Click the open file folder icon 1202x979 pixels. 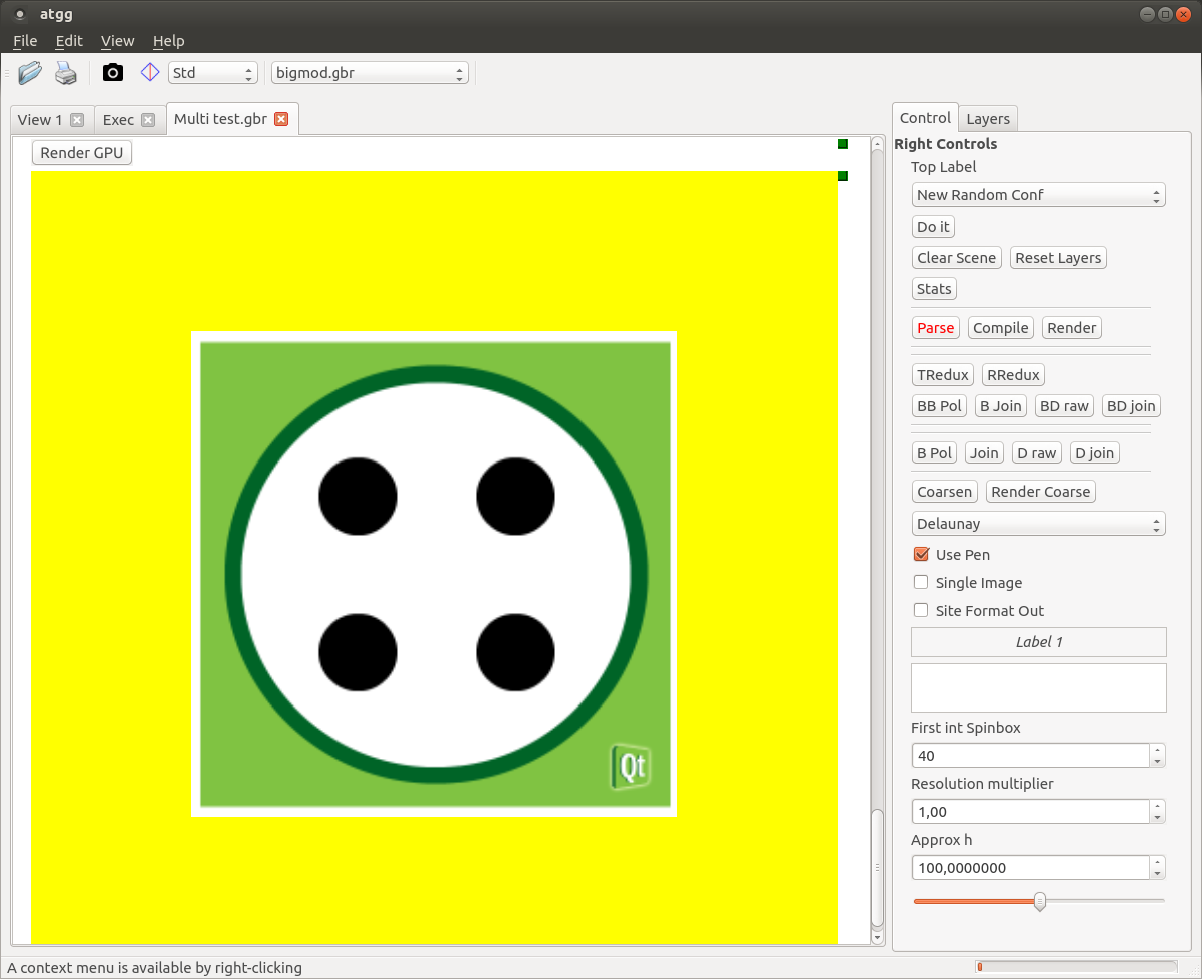click(x=30, y=73)
